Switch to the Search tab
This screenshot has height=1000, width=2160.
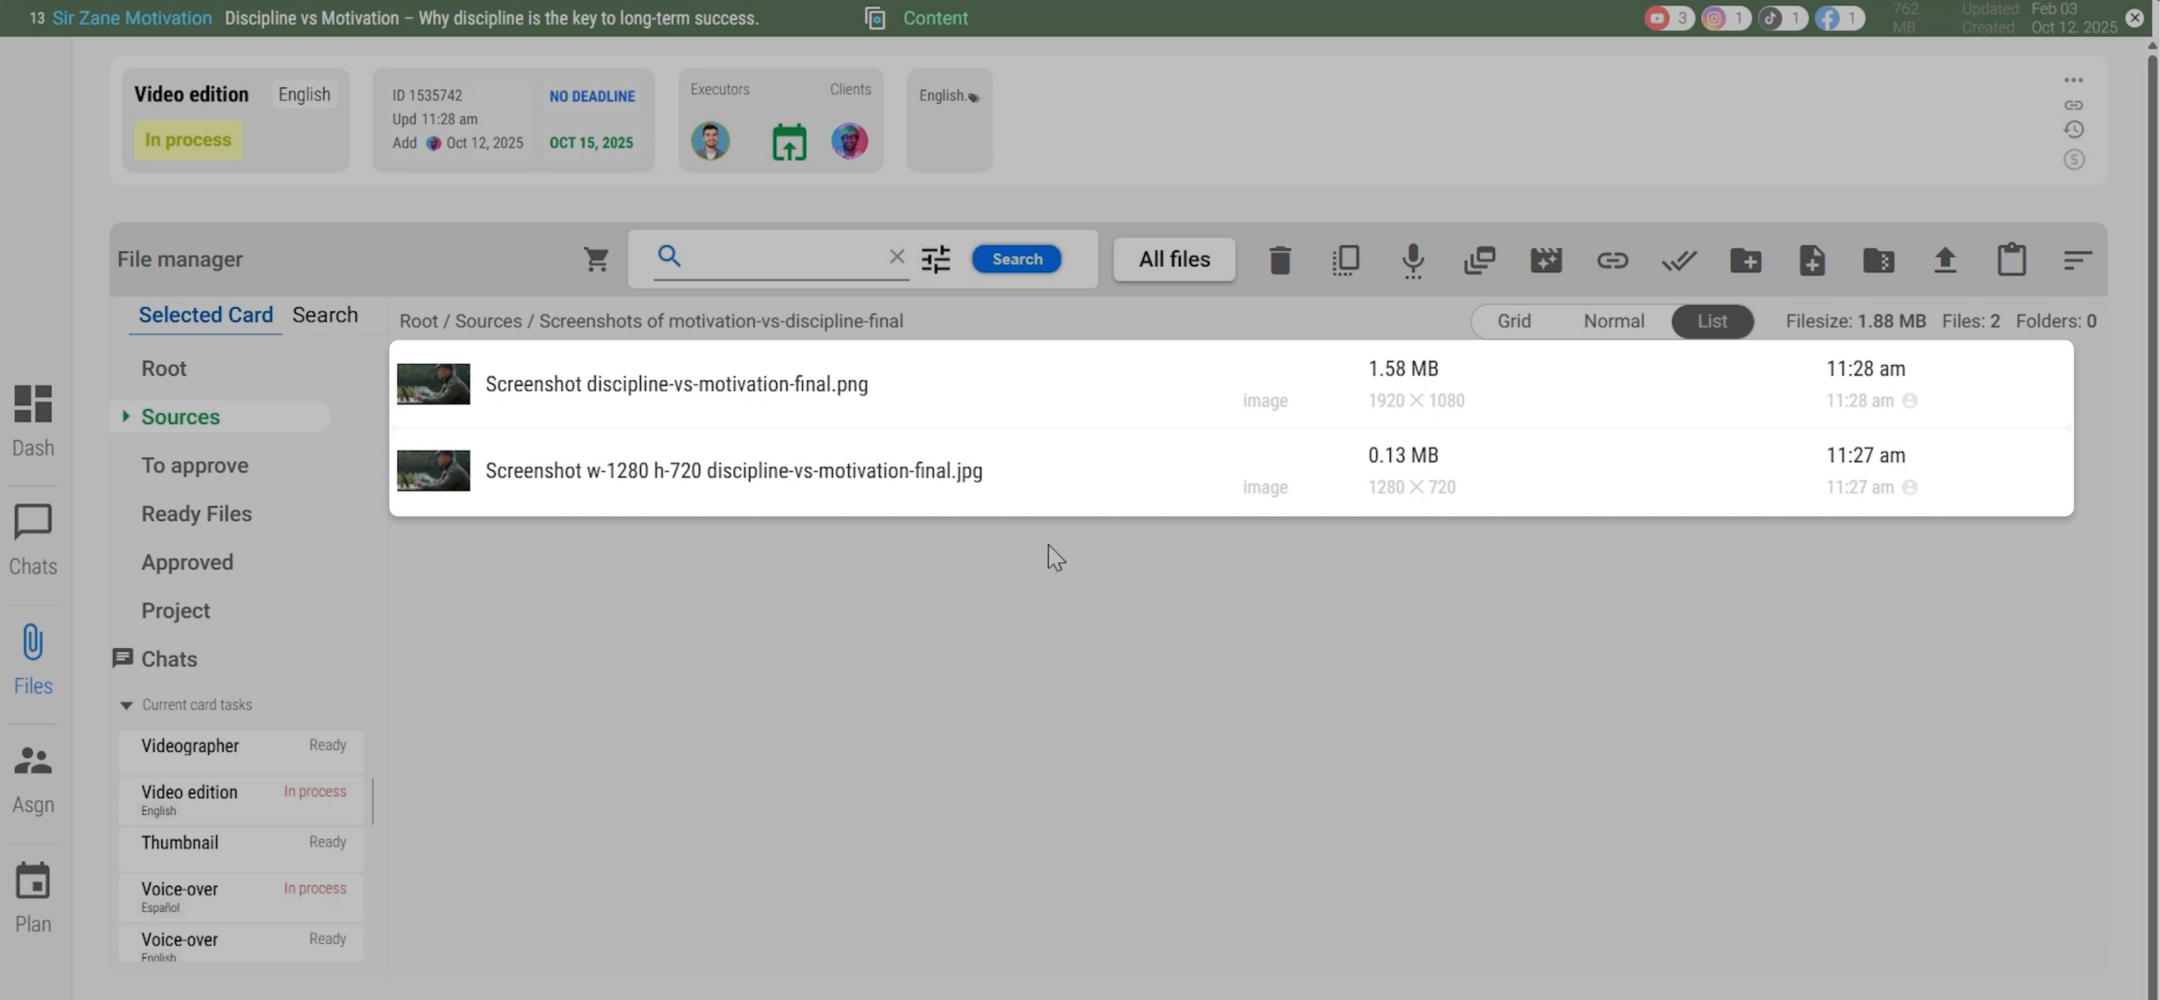324,315
